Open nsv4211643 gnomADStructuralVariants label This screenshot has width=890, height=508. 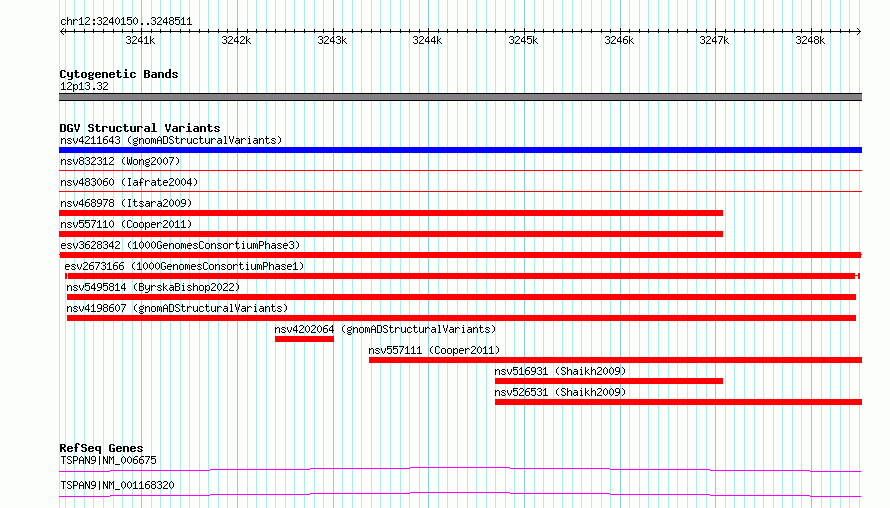[171, 140]
